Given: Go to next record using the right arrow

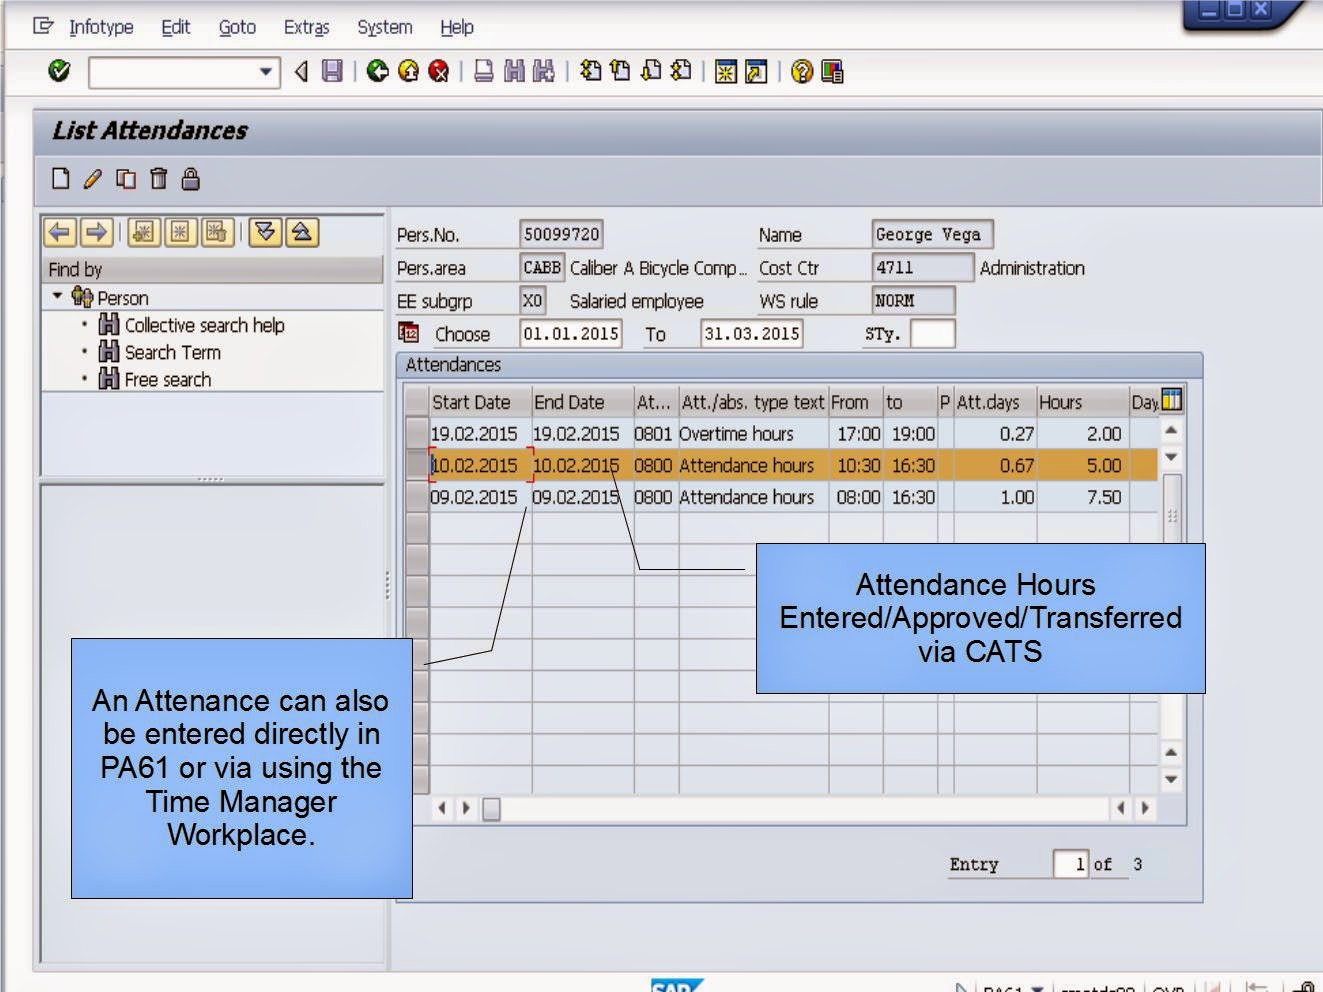Looking at the screenshot, I should 96,231.
